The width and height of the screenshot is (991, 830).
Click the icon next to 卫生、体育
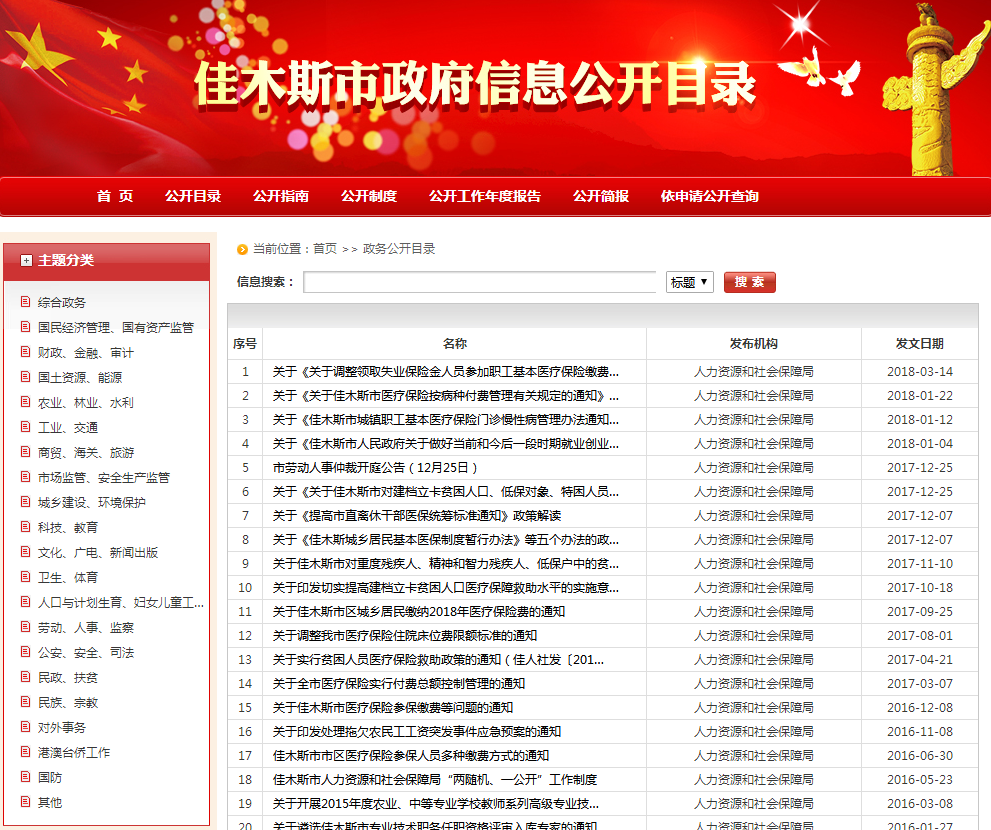[26, 577]
